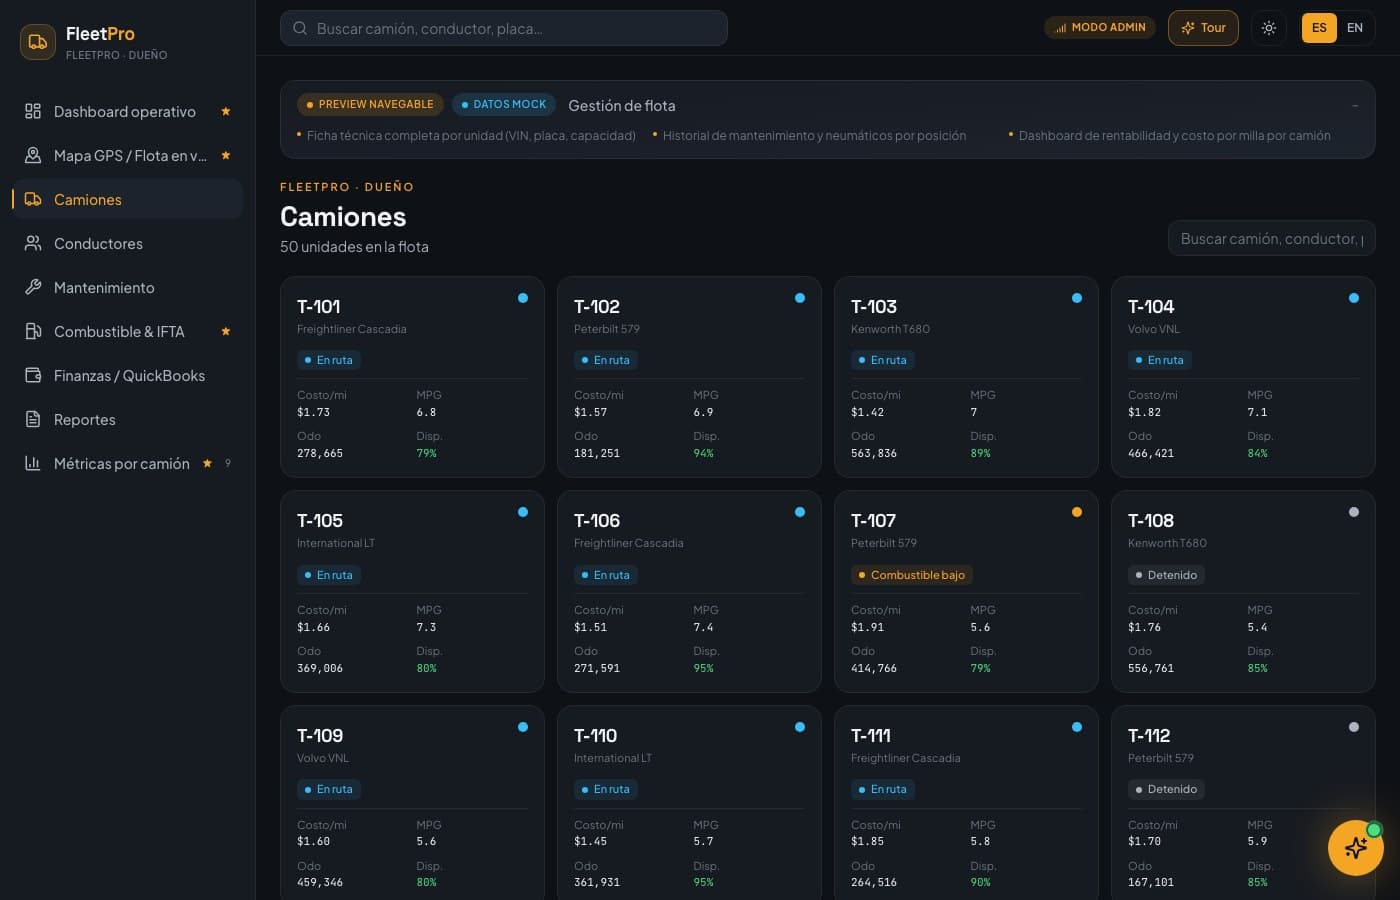The width and height of the screenshot is (1400, 900).
Task: Click the star next to Métricas por camión
Action: pyautogui.click(x=207, y=463)
